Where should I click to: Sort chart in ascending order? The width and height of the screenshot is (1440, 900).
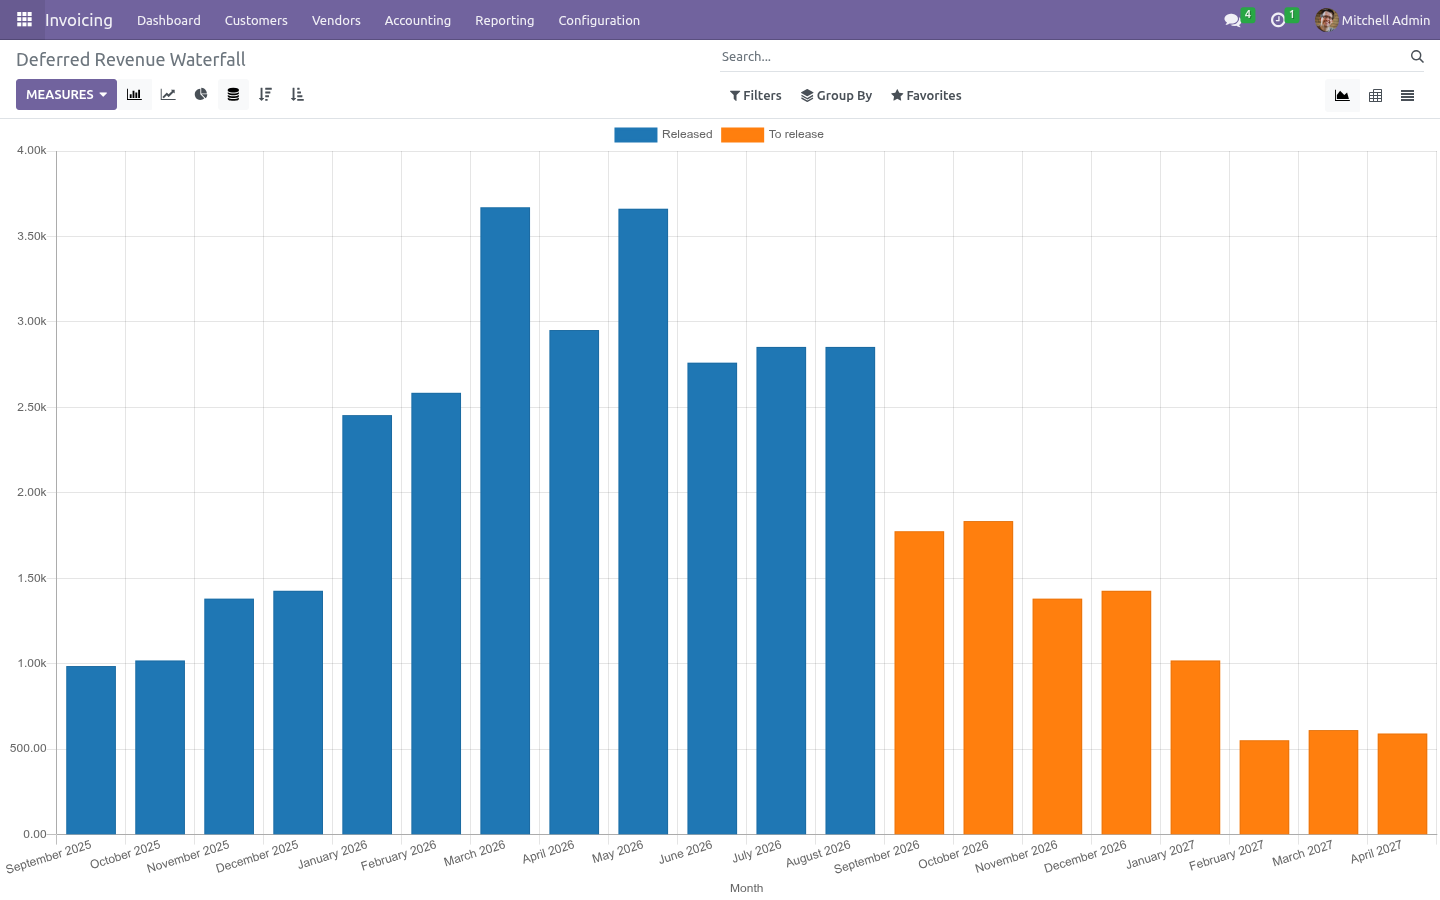tap(297, 95)
